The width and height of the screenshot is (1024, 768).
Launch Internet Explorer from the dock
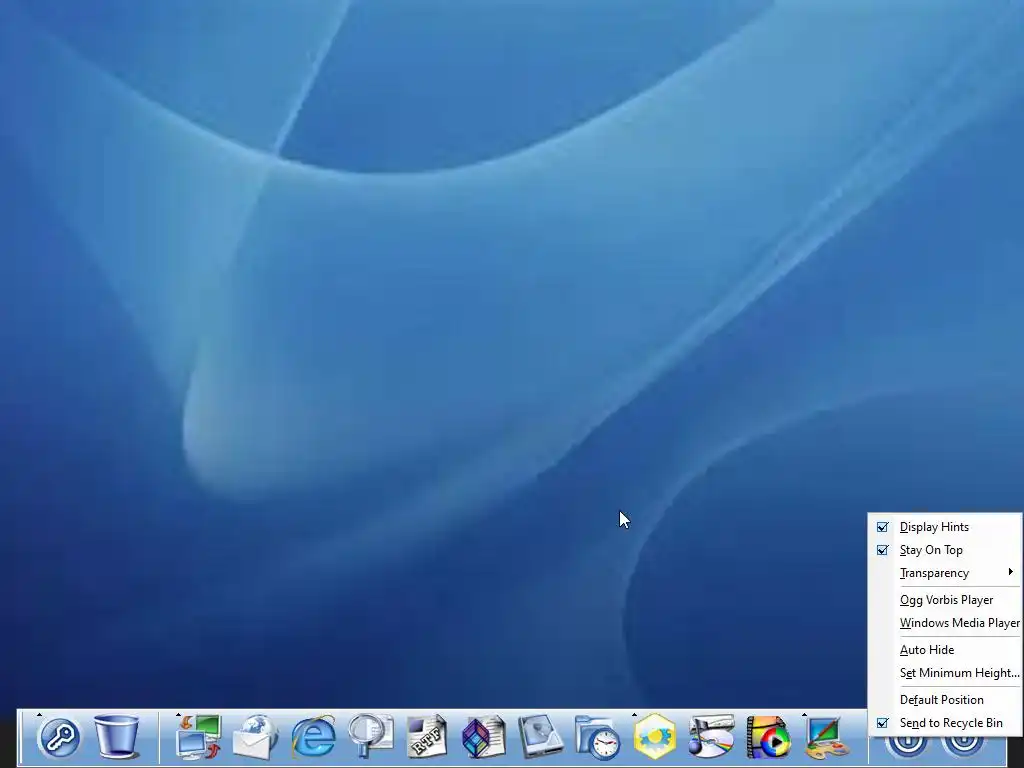tap(313, 737)
